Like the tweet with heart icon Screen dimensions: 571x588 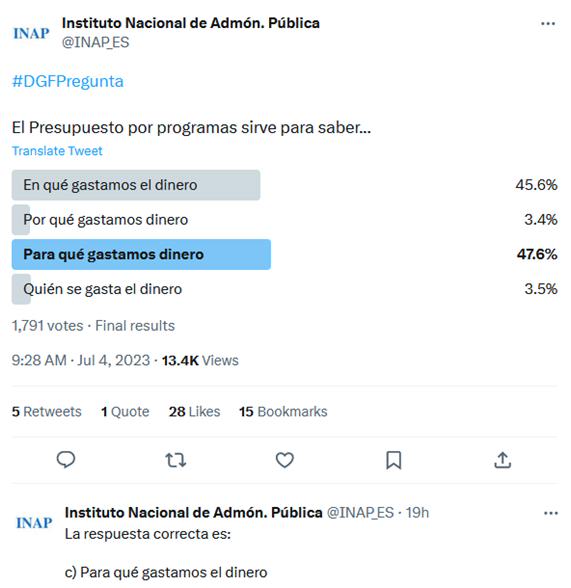pos(285,460)
